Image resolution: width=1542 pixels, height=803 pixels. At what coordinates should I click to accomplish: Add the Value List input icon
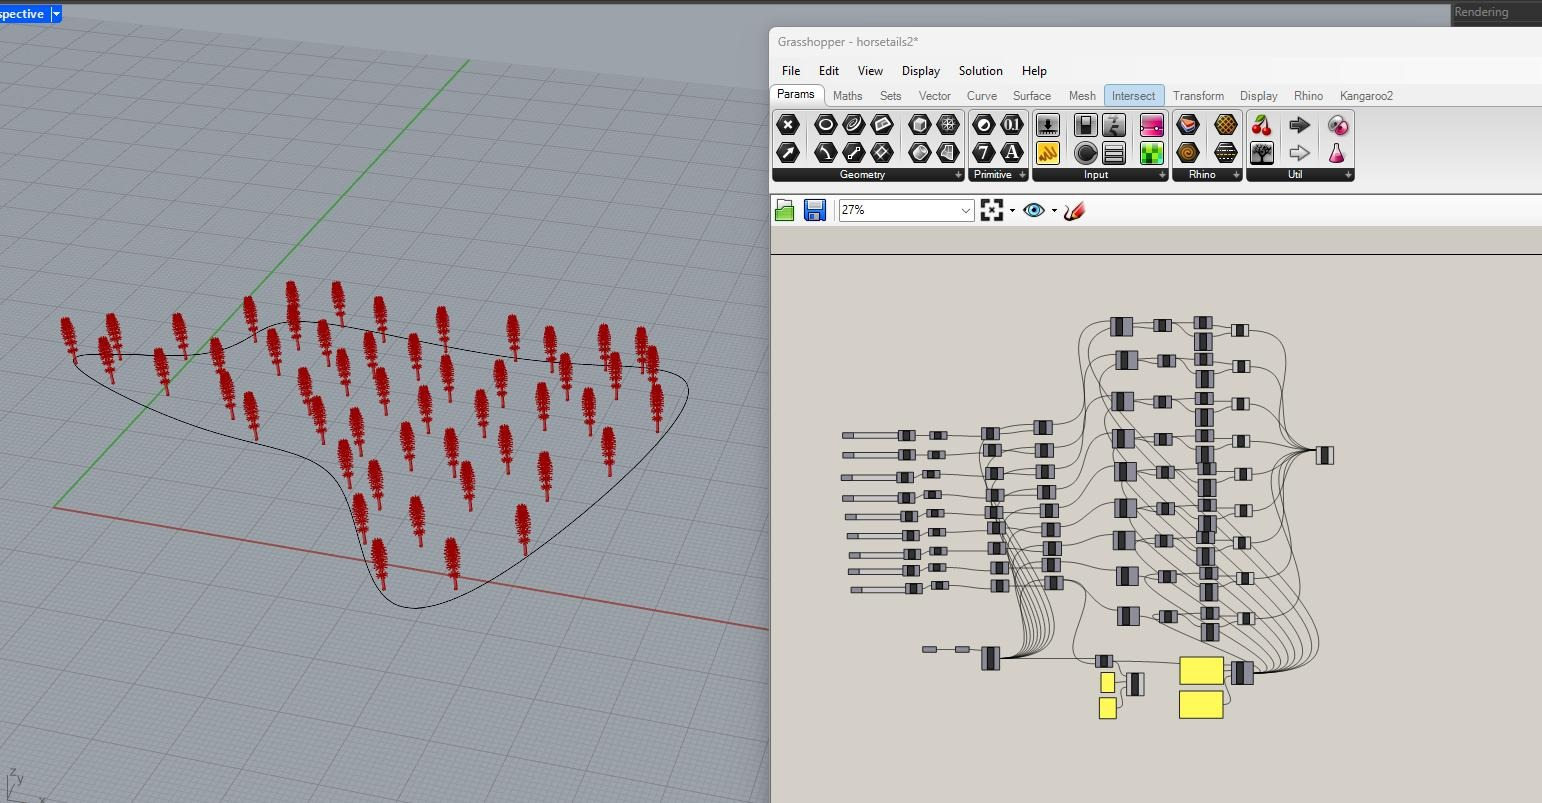tap(1114, 152)
